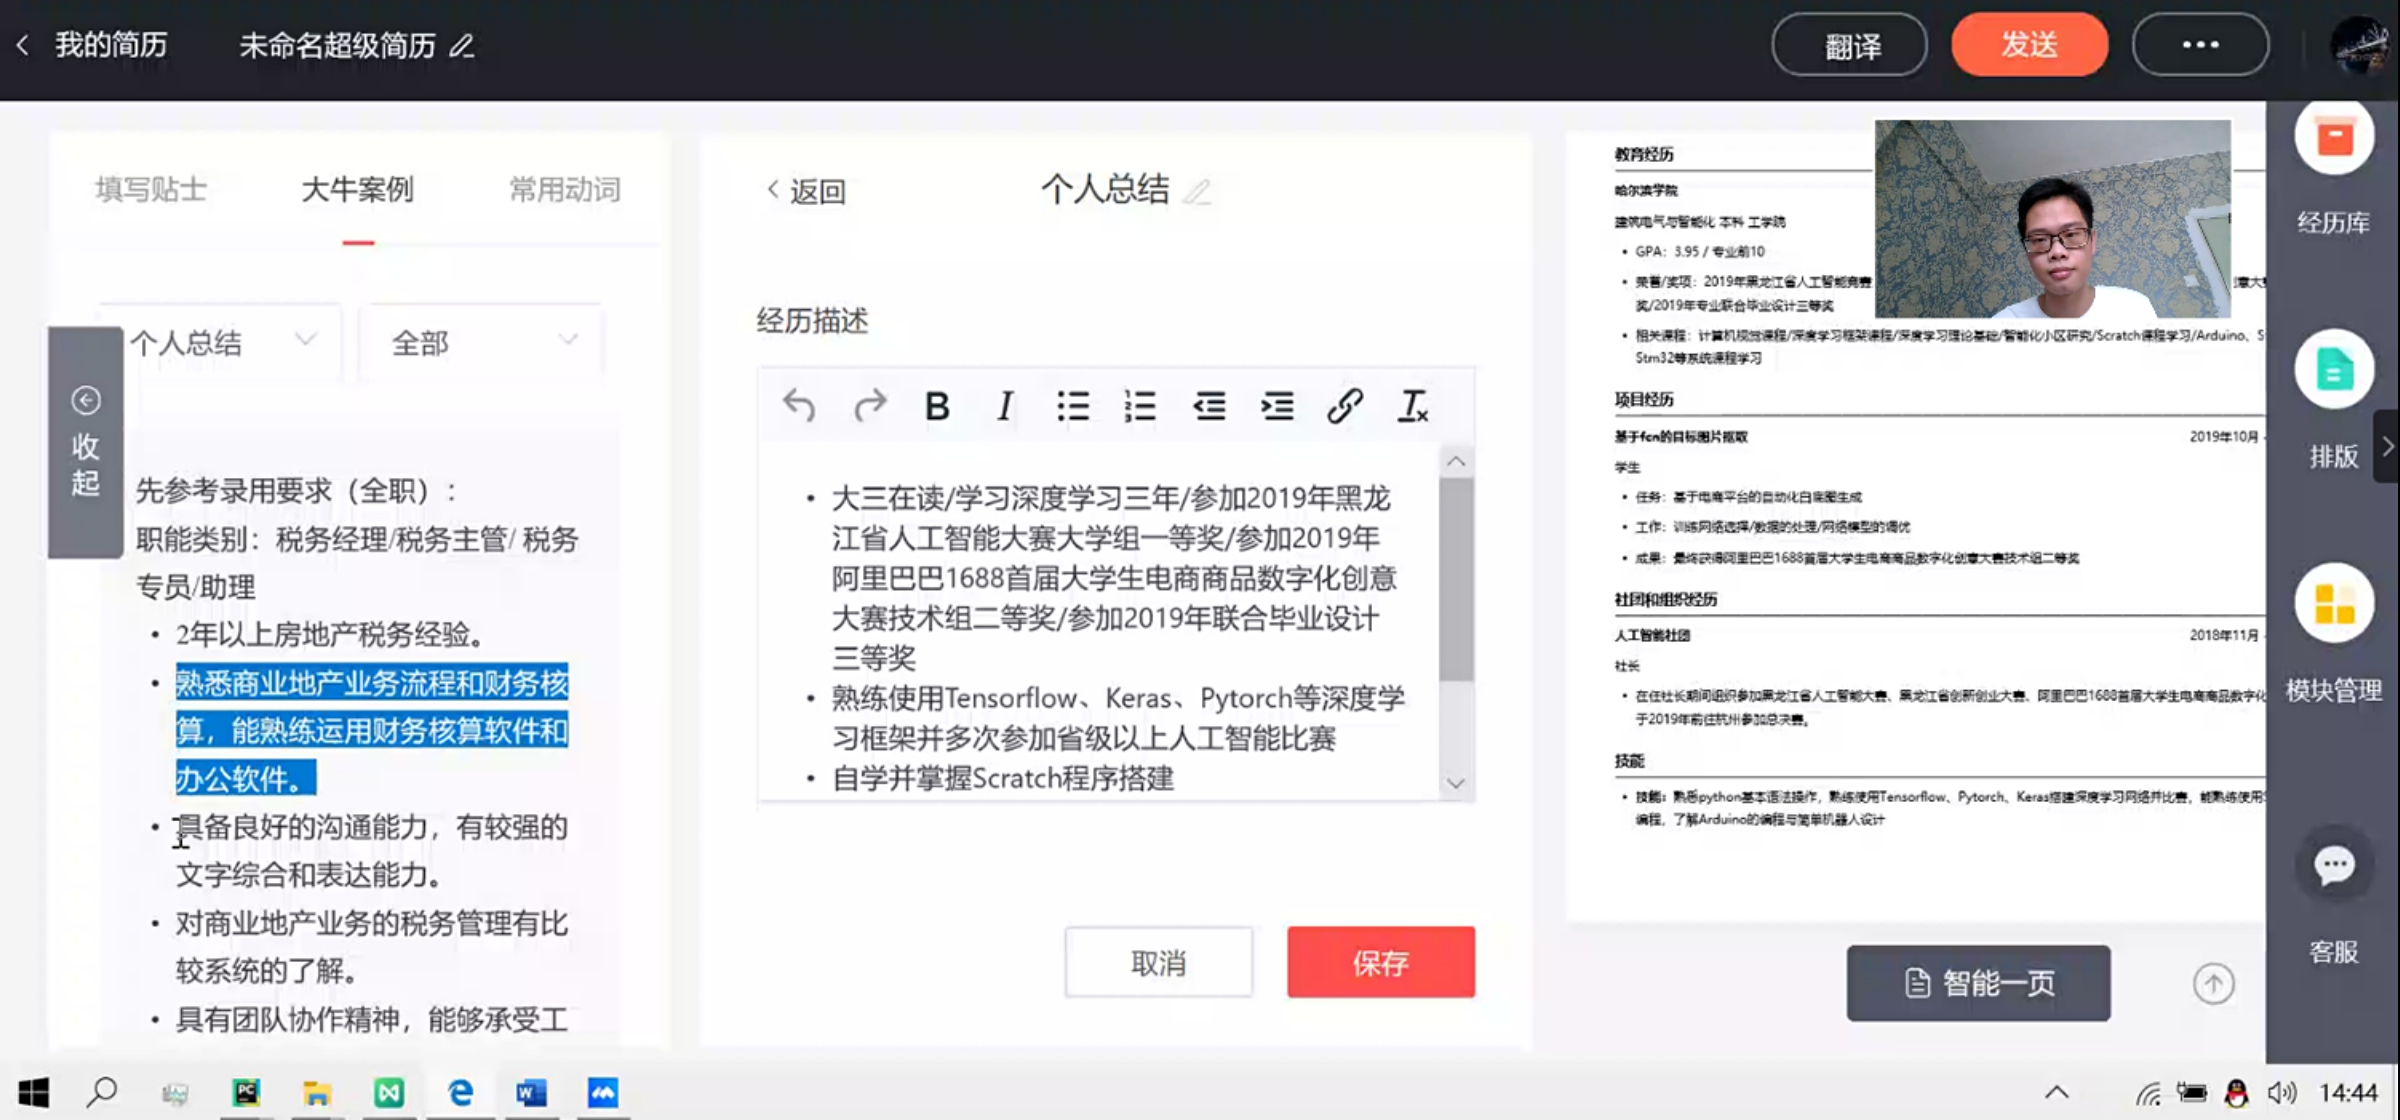Image resolution: width=2400 pixels, height=1120 pixels.
Task: Apply numbered list formatting
Action: click(x=1140, y=406)
